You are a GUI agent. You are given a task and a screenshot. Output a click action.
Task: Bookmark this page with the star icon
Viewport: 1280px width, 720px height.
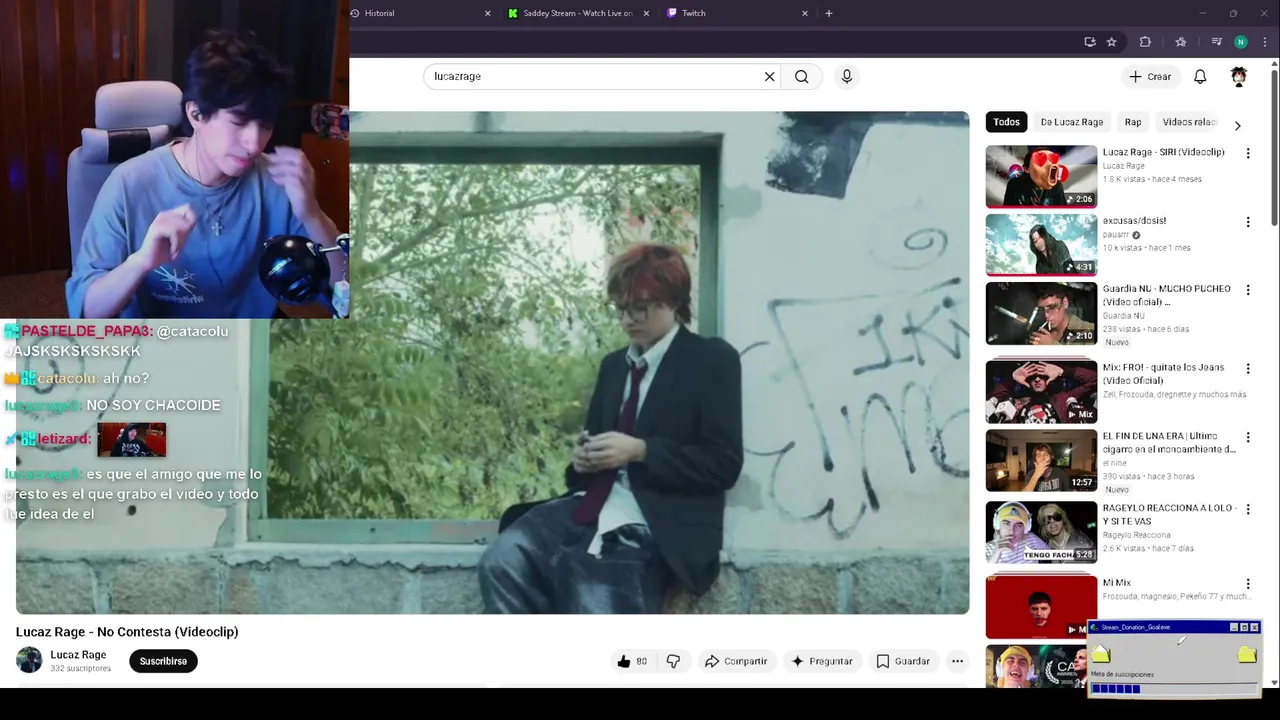[1111, 42]
